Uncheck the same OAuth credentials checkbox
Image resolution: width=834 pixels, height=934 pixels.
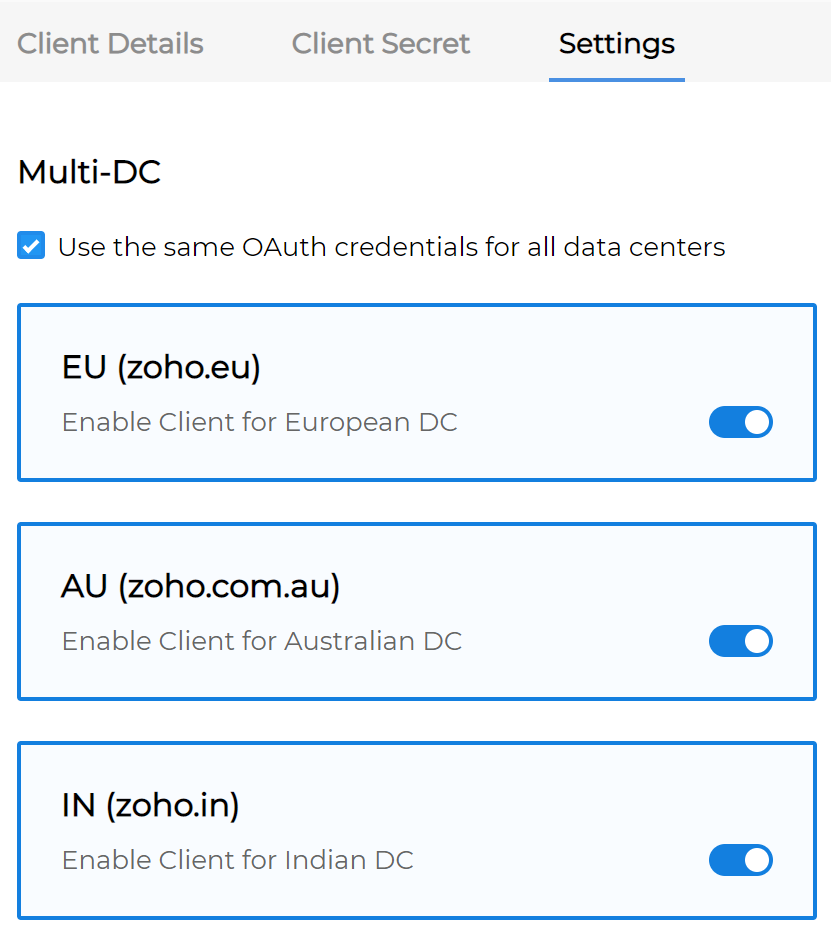pyautogui.click(x=32, y=246)
